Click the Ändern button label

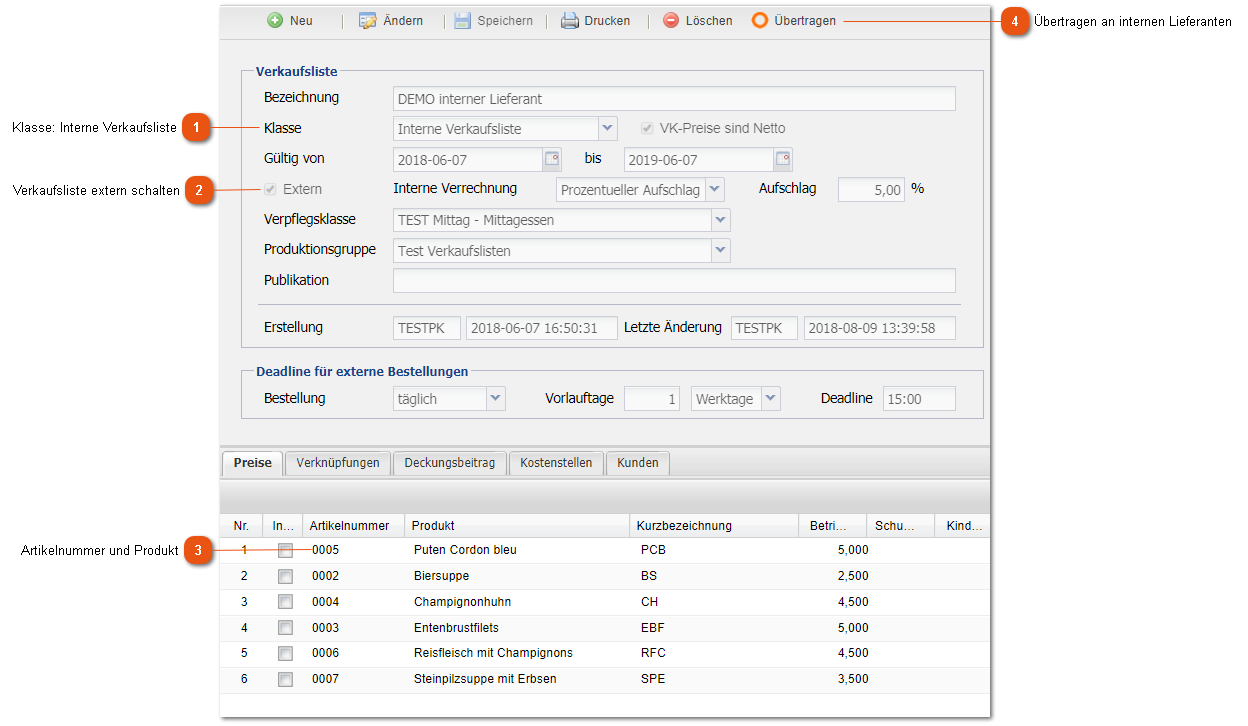click(x=403, y=21)
